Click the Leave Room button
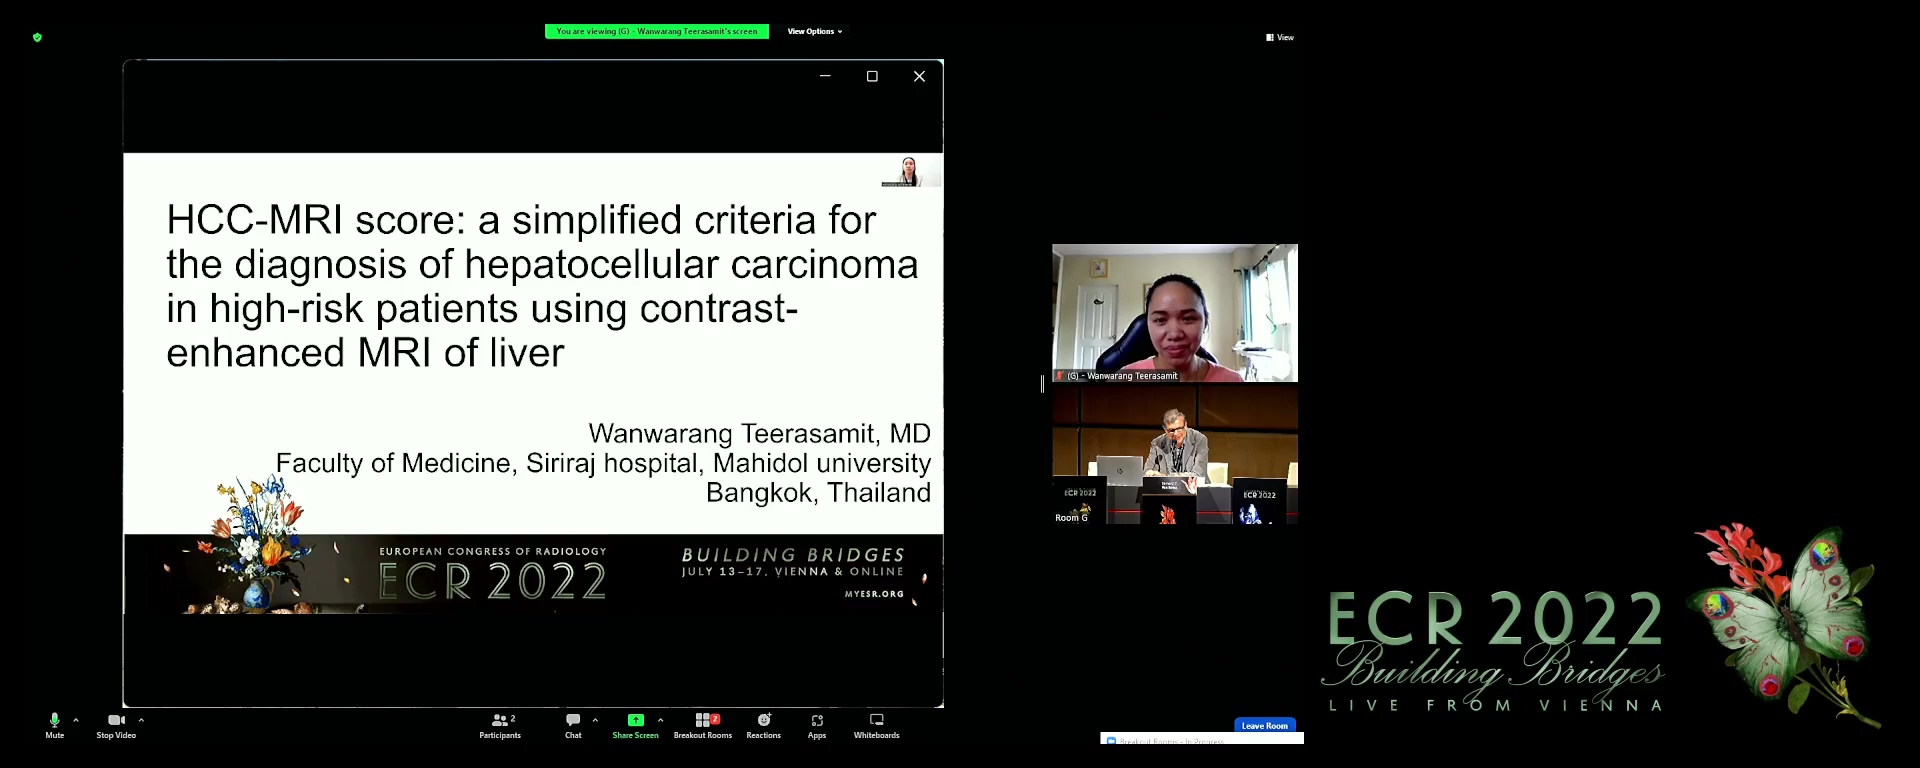The height and width of the screenshot is (768, 1920). (1265, 726)
